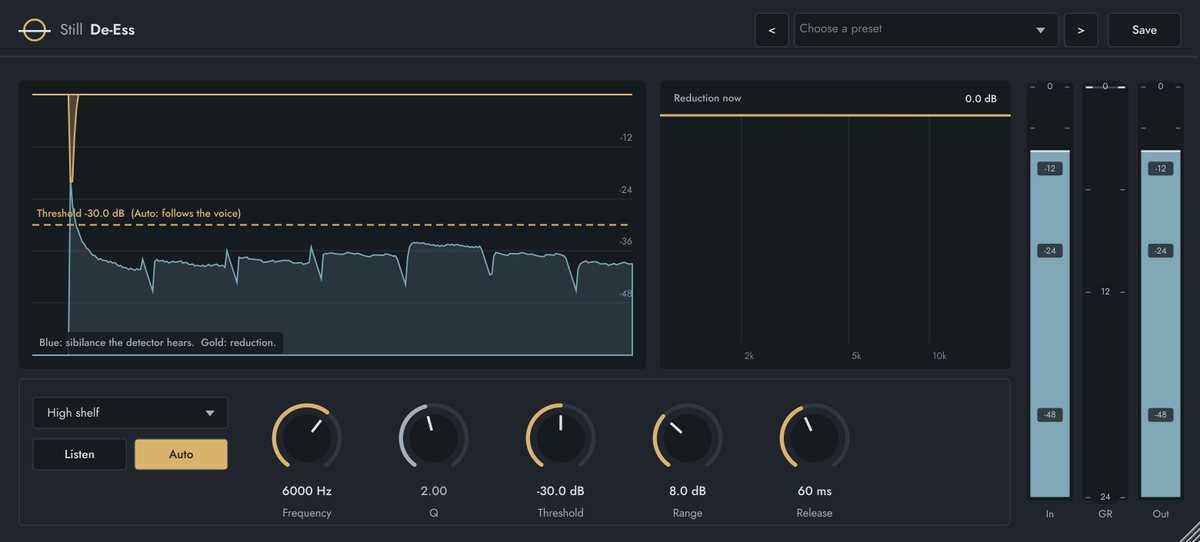Click the Release knob
The width and height of the screenshot is (1200, 542).
click(x=814, y=438)
